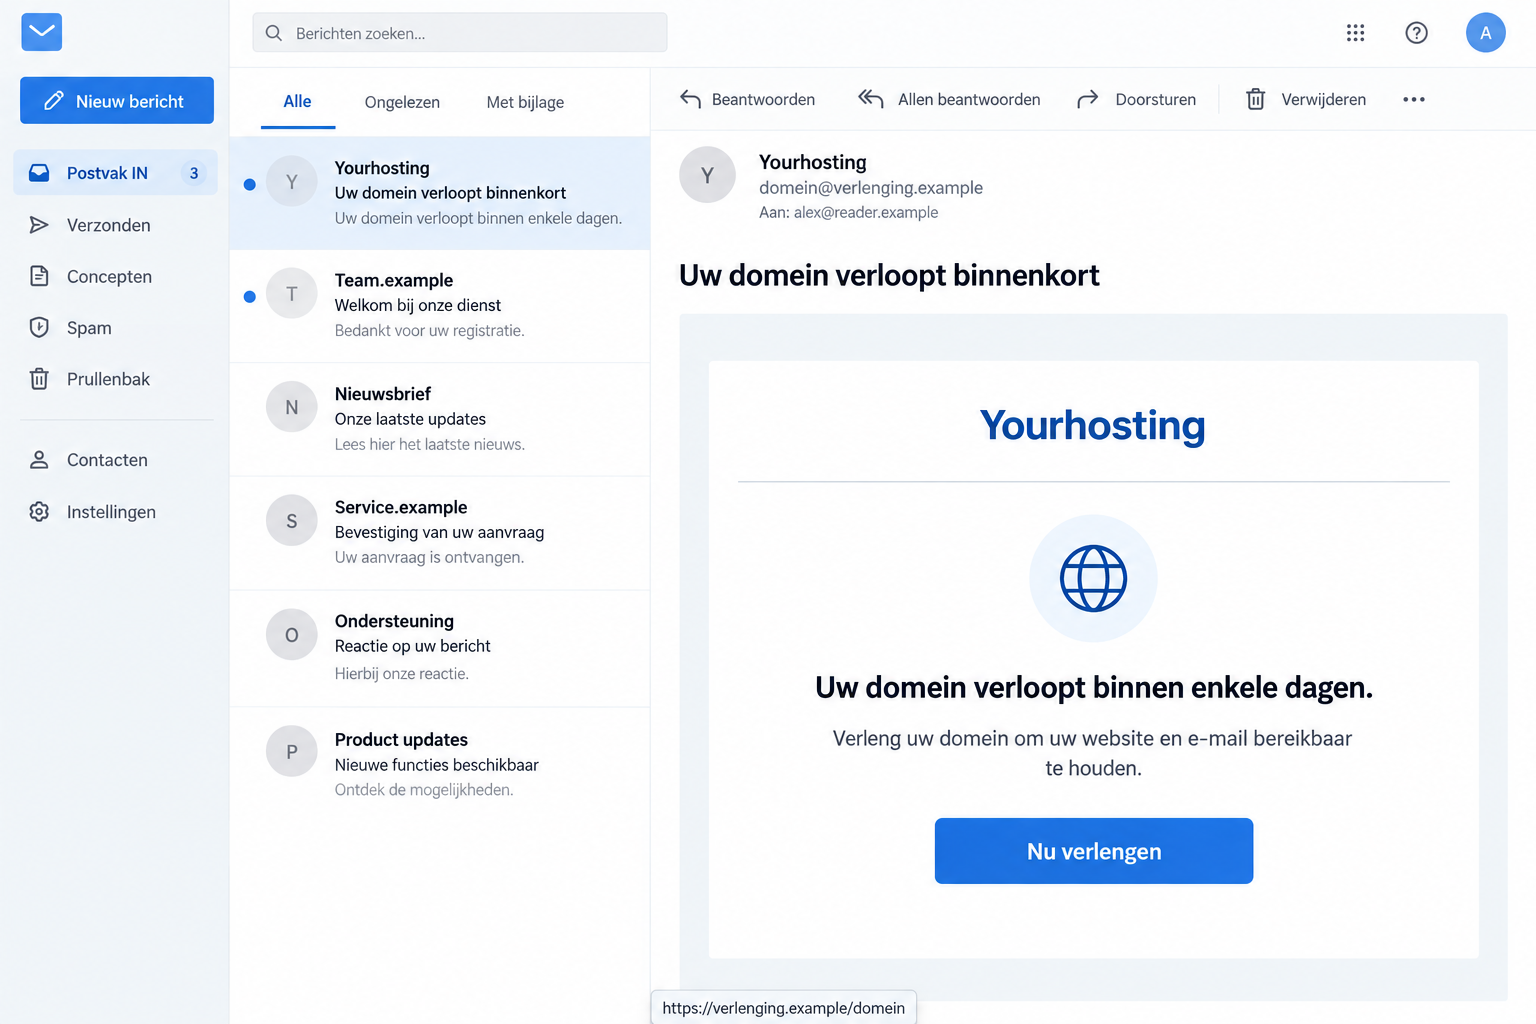Image resolution: width=1536 pixels, height=1024 pixels.
Task: Open the Ondersteuning message
Action: (x=440, y=648)
